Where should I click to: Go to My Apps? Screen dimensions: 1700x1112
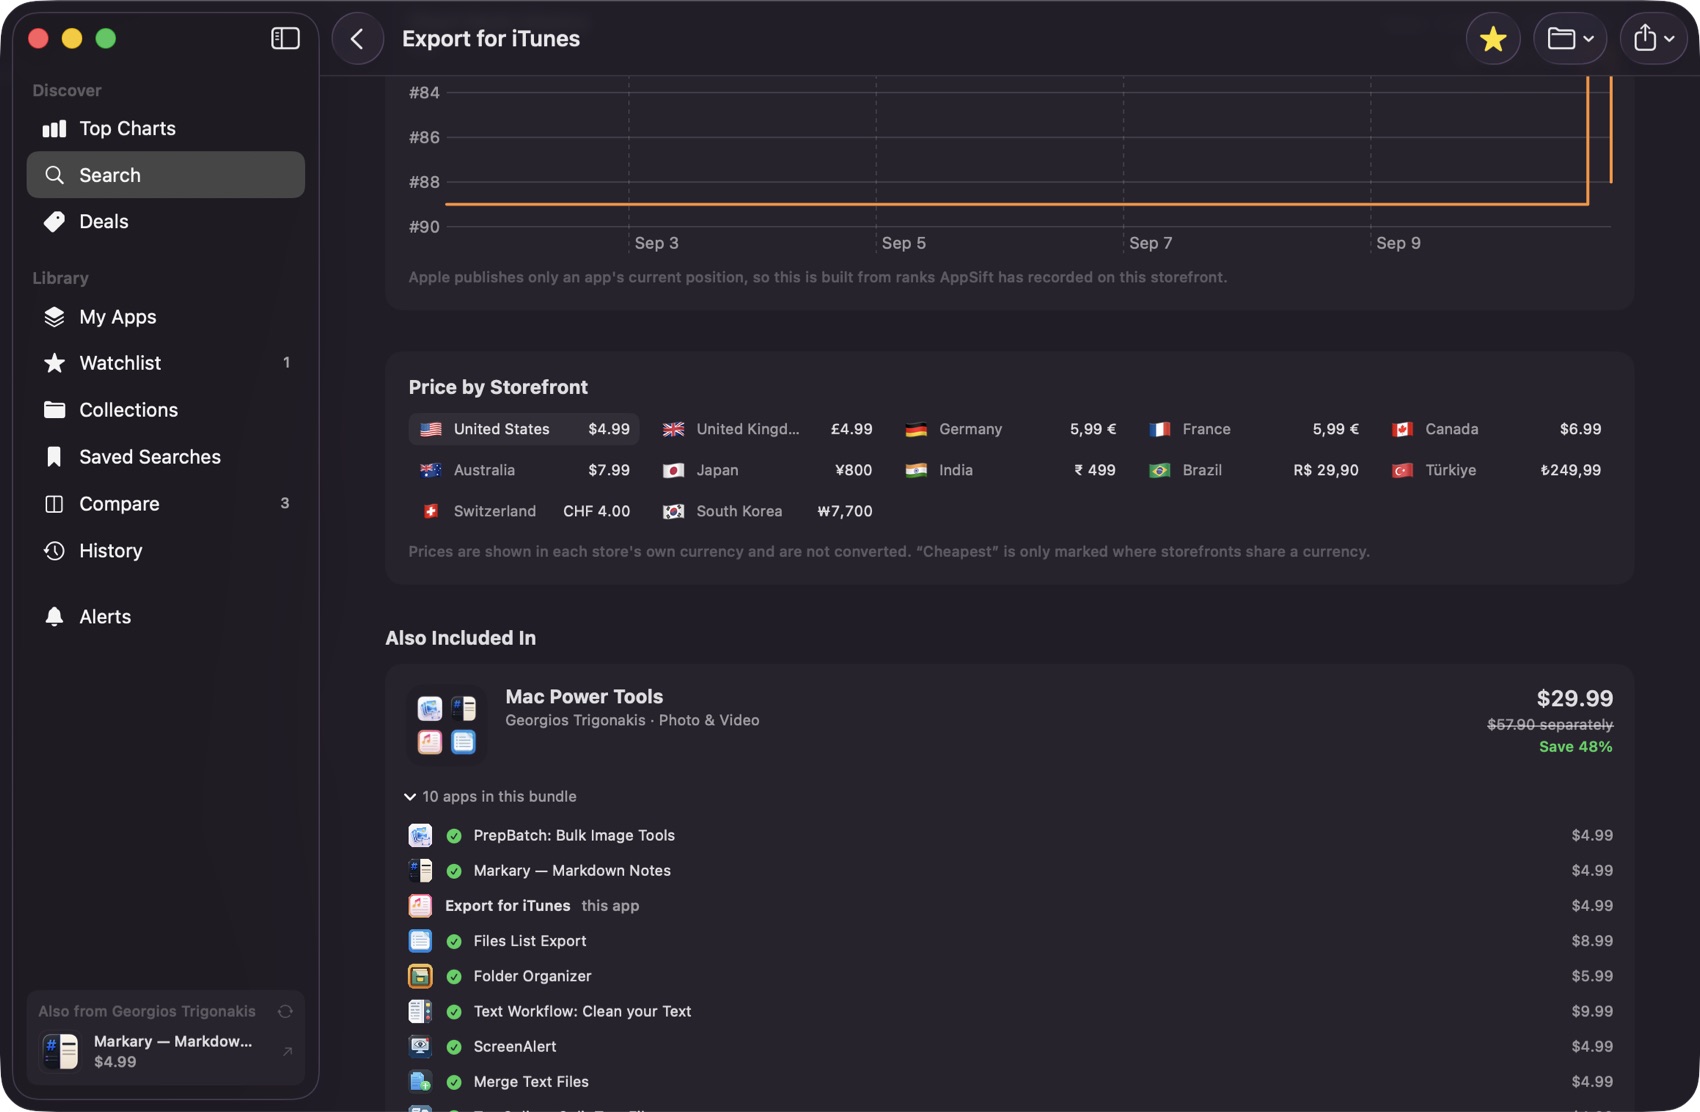[166, 316]
